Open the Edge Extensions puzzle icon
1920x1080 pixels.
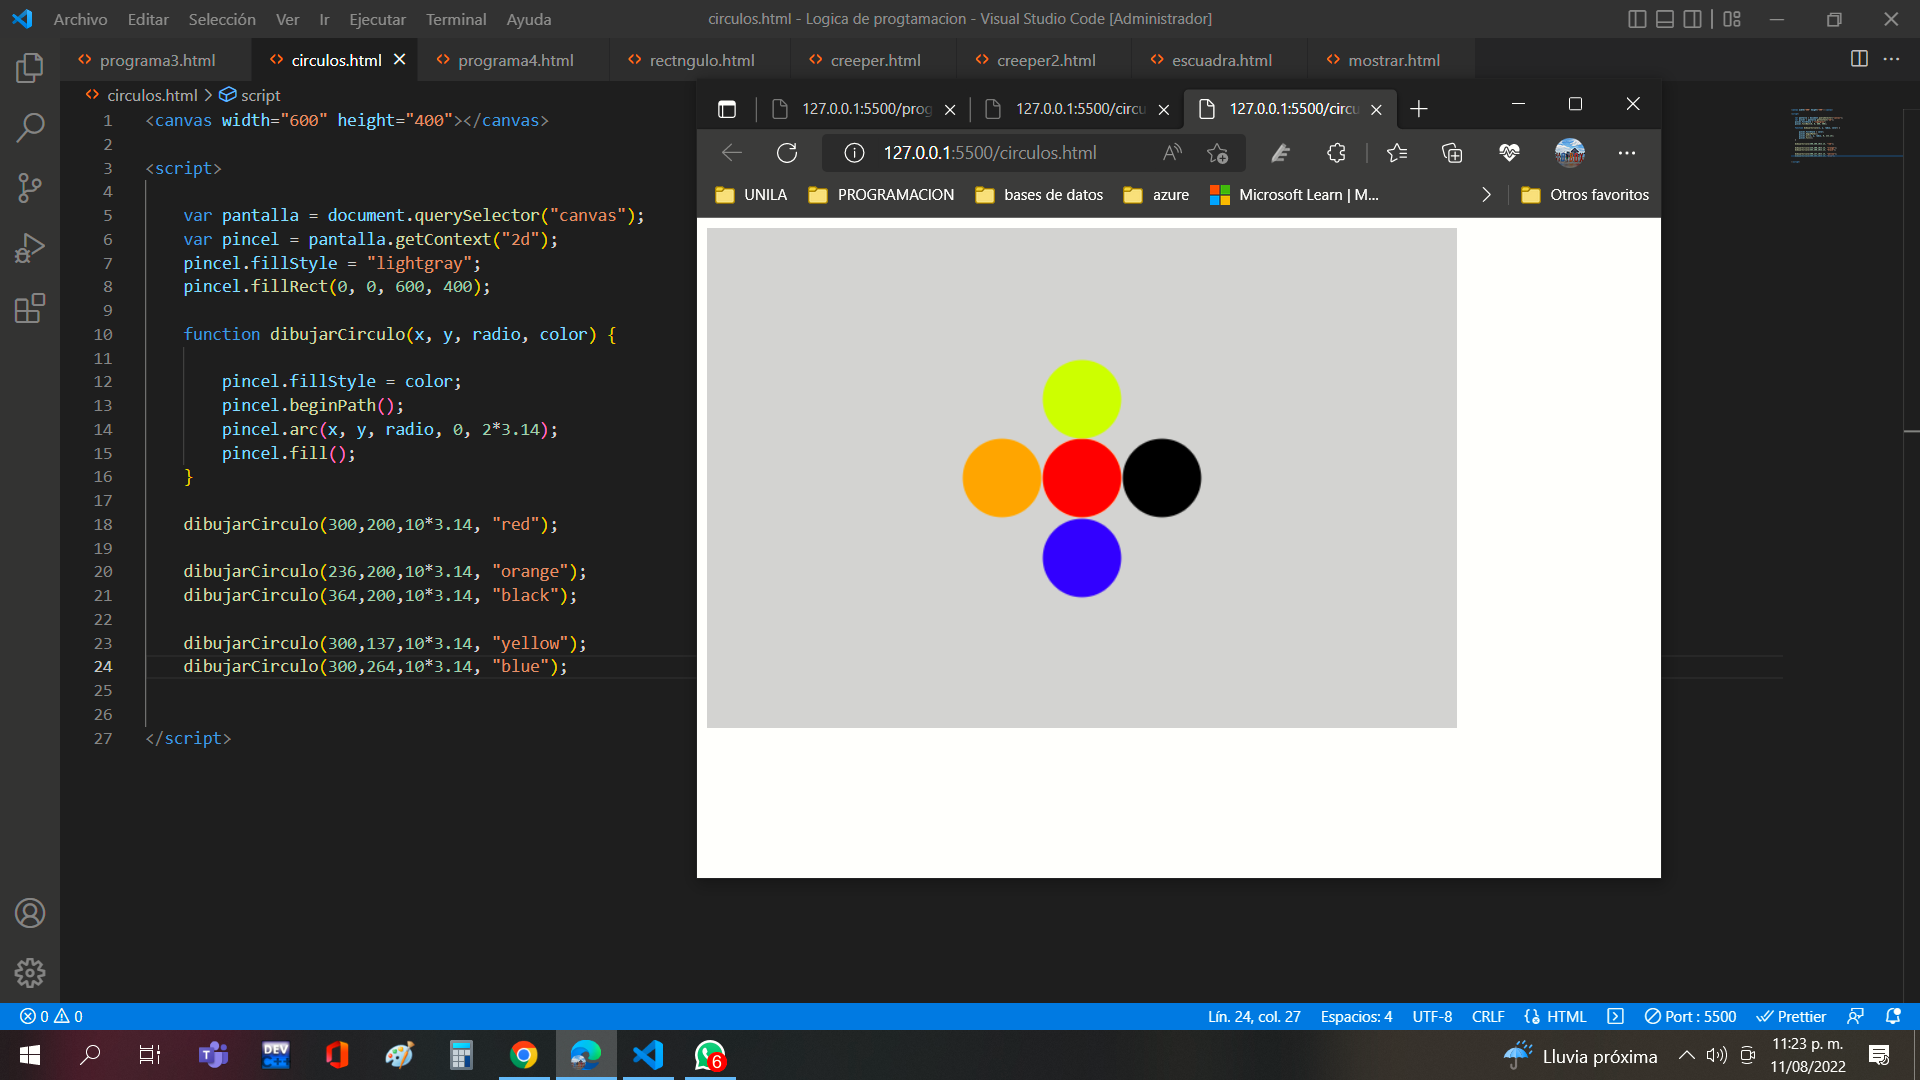tap(1336, 153)
